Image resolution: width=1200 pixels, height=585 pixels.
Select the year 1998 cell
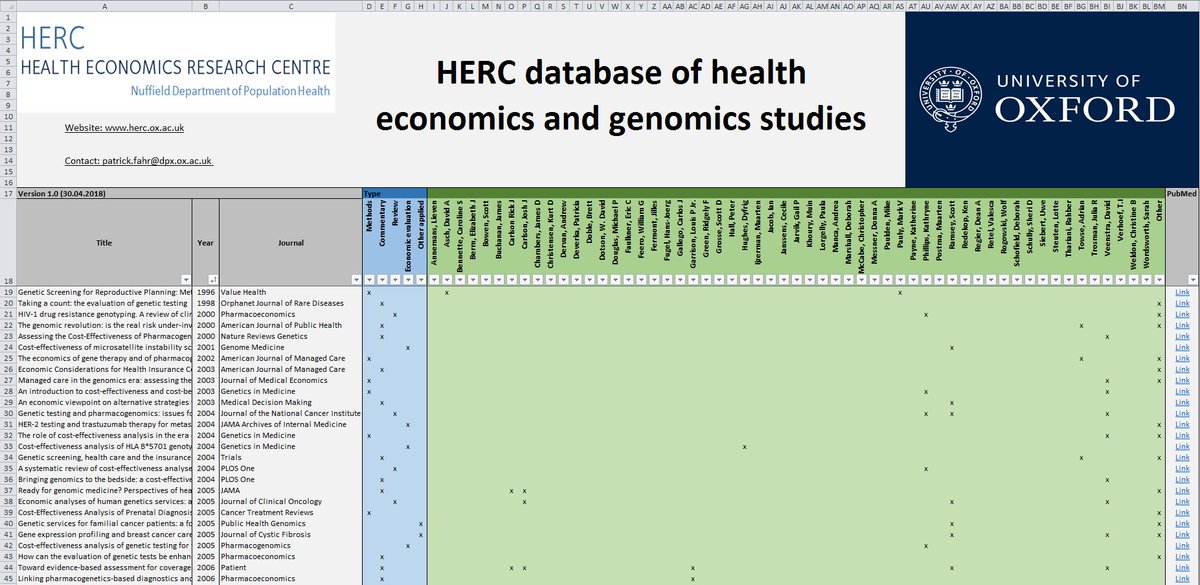[207, 303]
